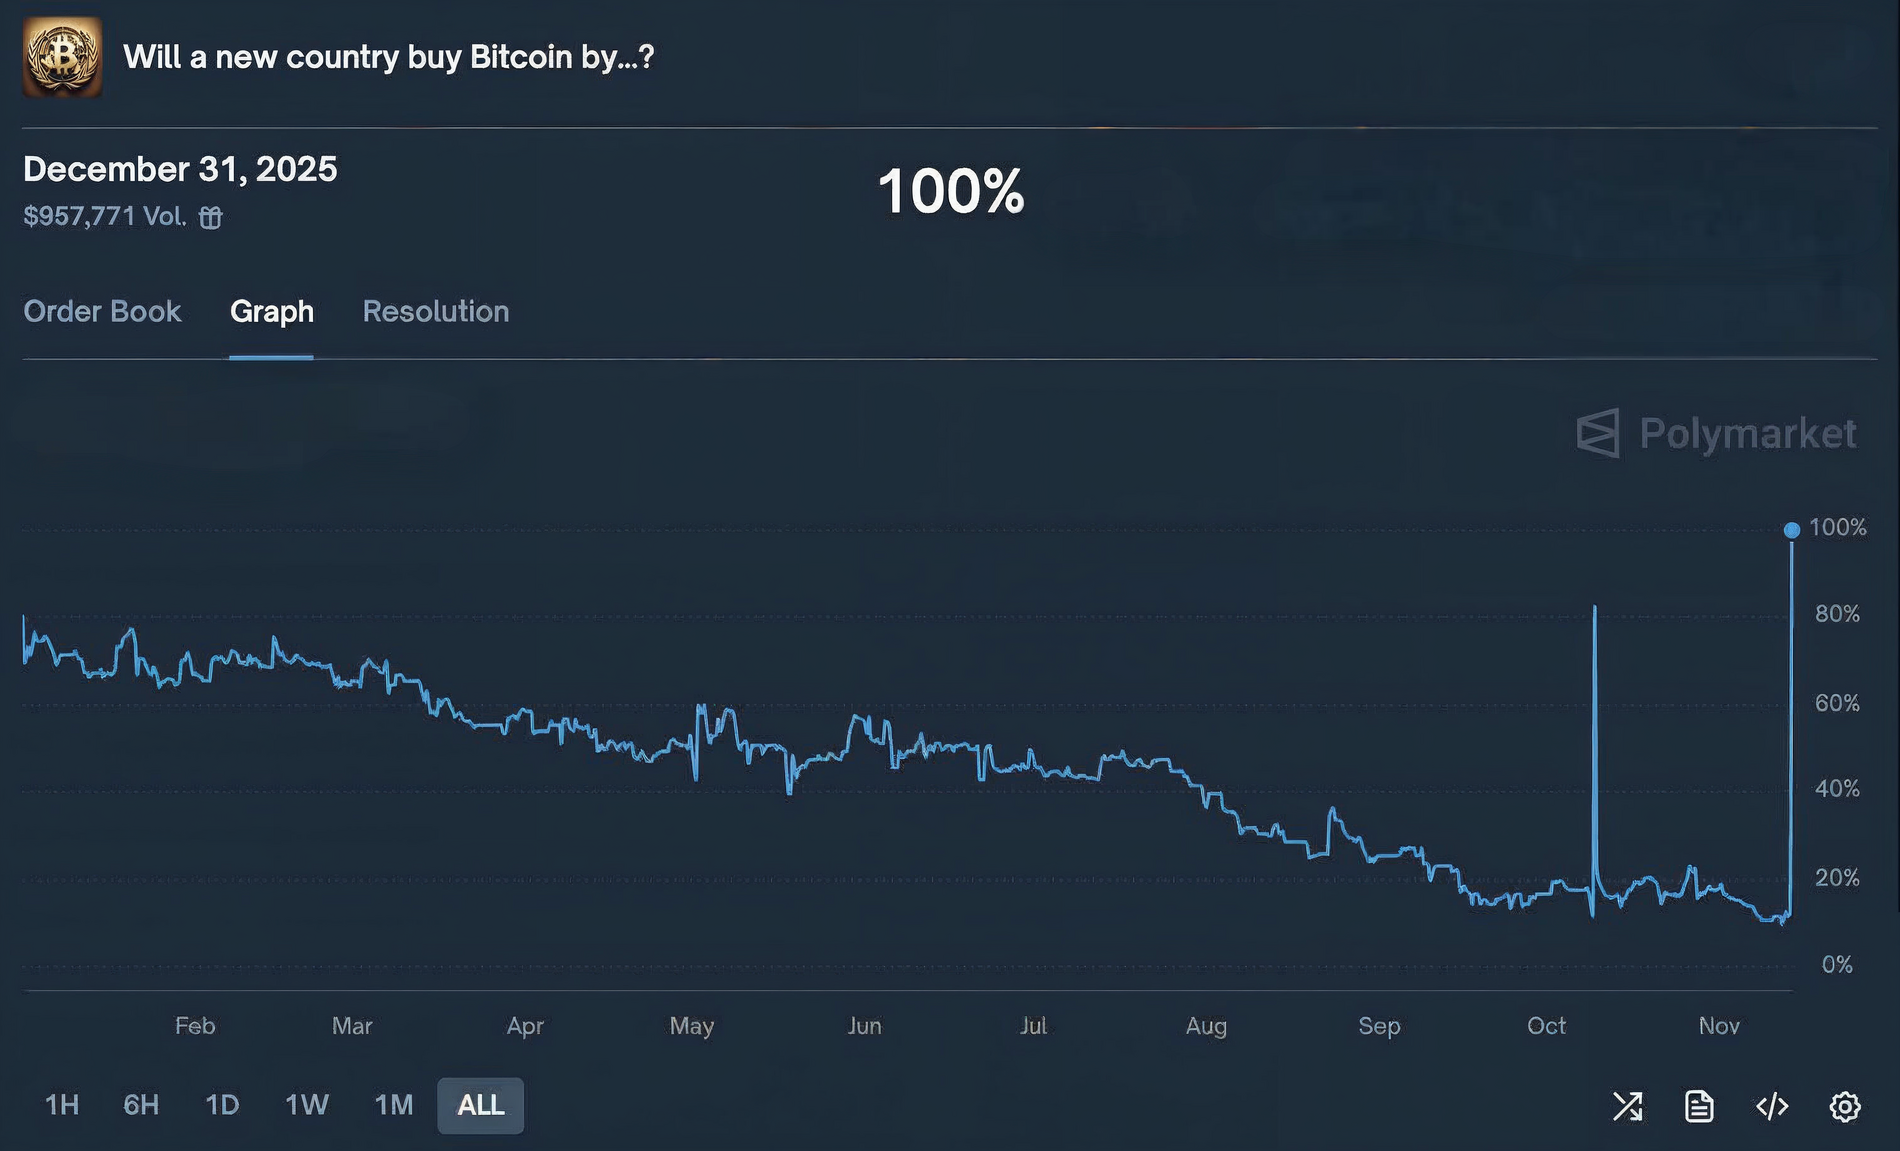Click the shuffle arrows icon
The image size is (1900, 1151).
(x=1627, y=1106)
